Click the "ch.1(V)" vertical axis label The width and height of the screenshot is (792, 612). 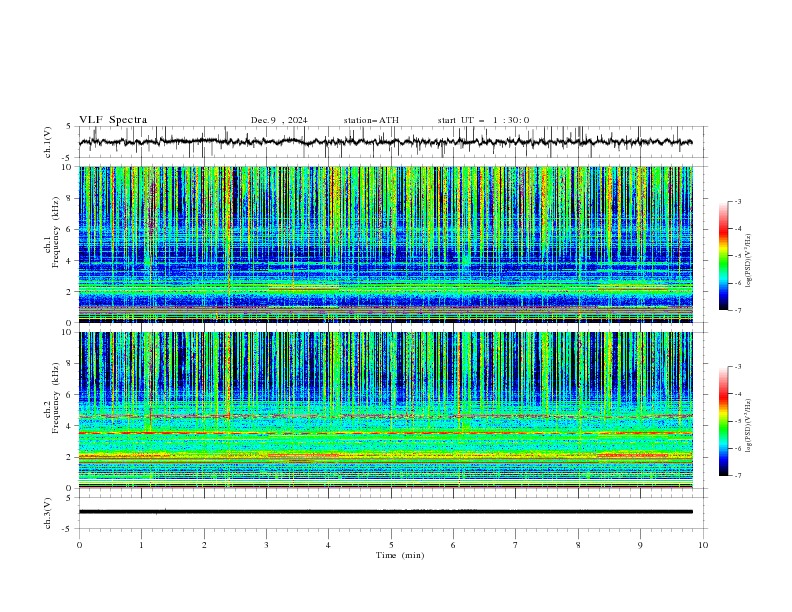48,142
